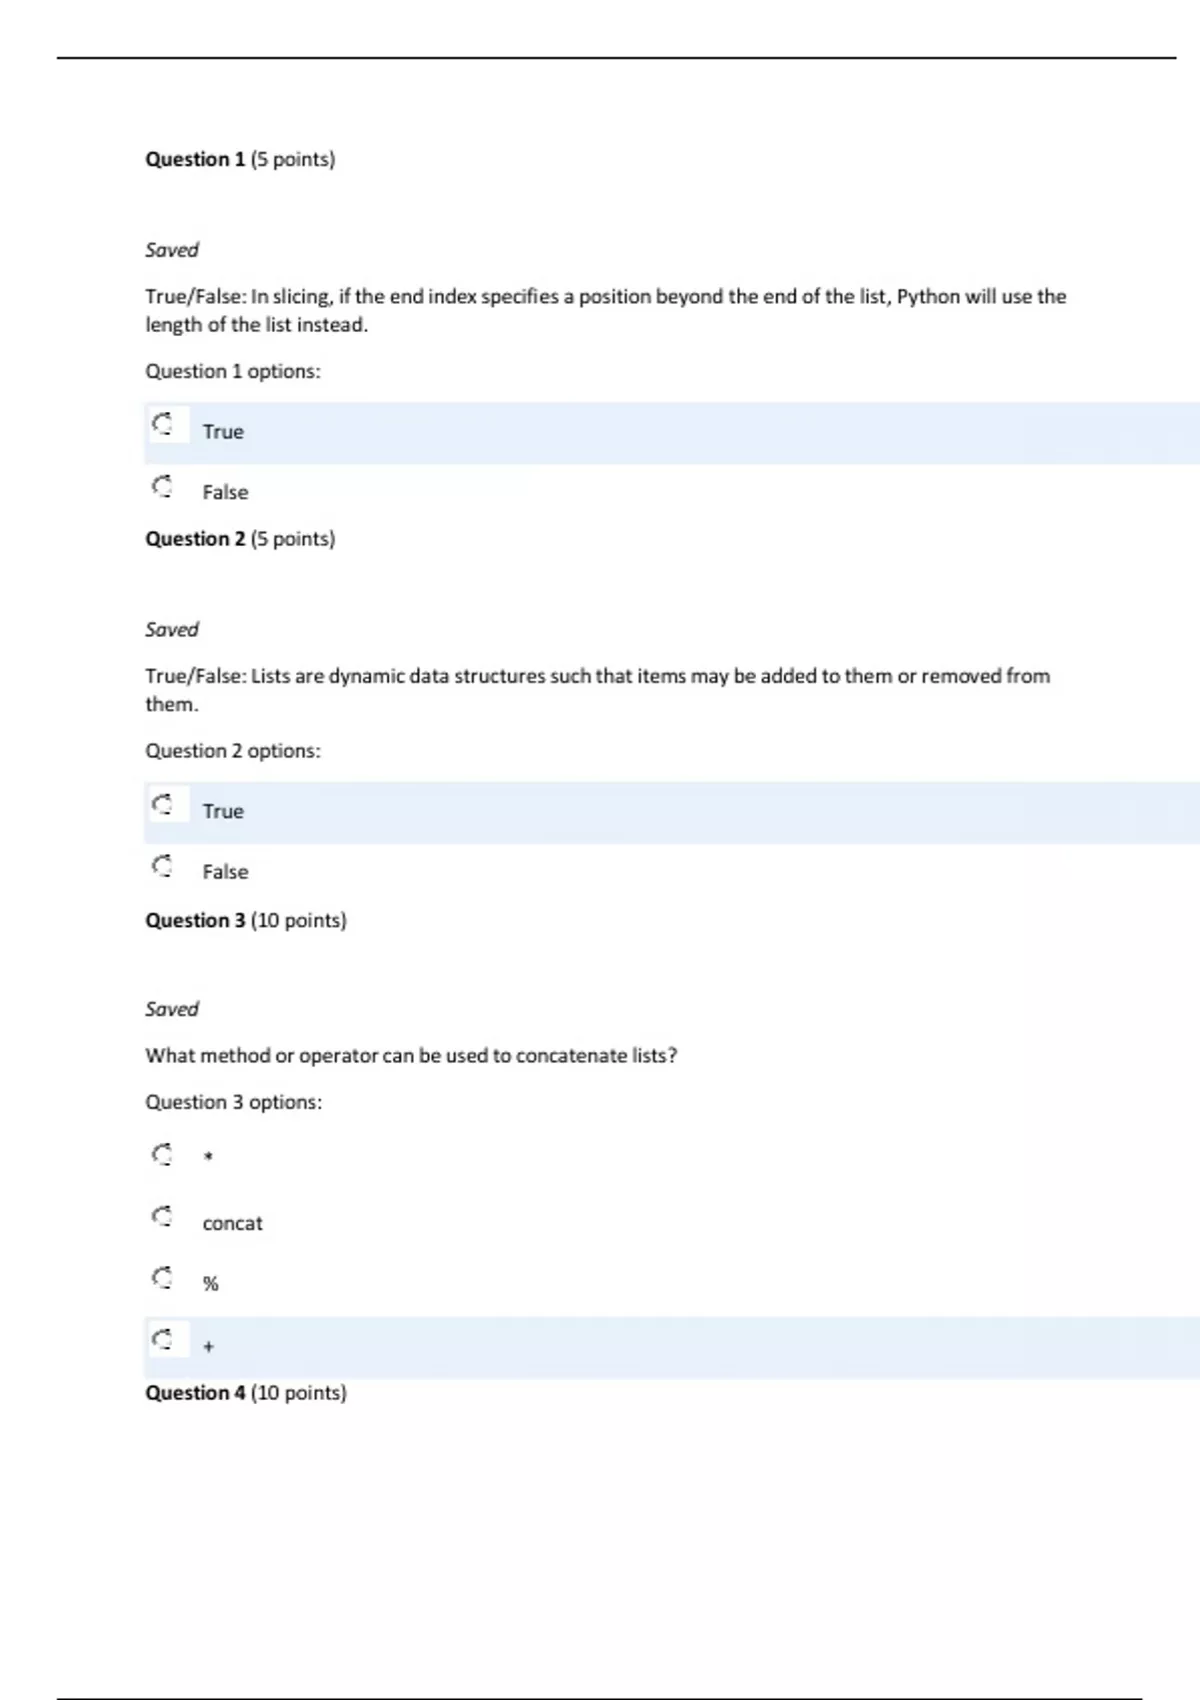
Task: Select the False radio button for Question 1
Action: pos(163,486)
